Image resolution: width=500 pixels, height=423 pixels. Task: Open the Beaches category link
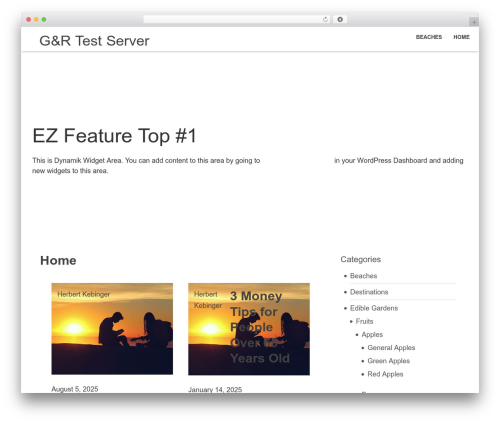[363, 276]
